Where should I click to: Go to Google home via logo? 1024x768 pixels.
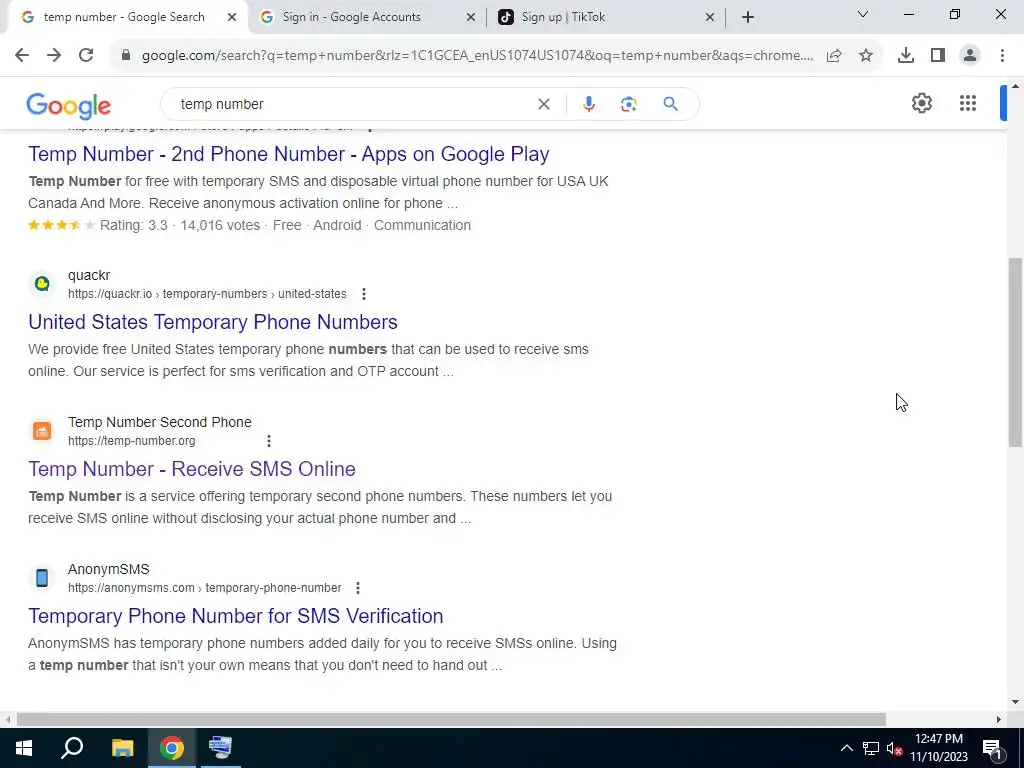tap(69, 106)
